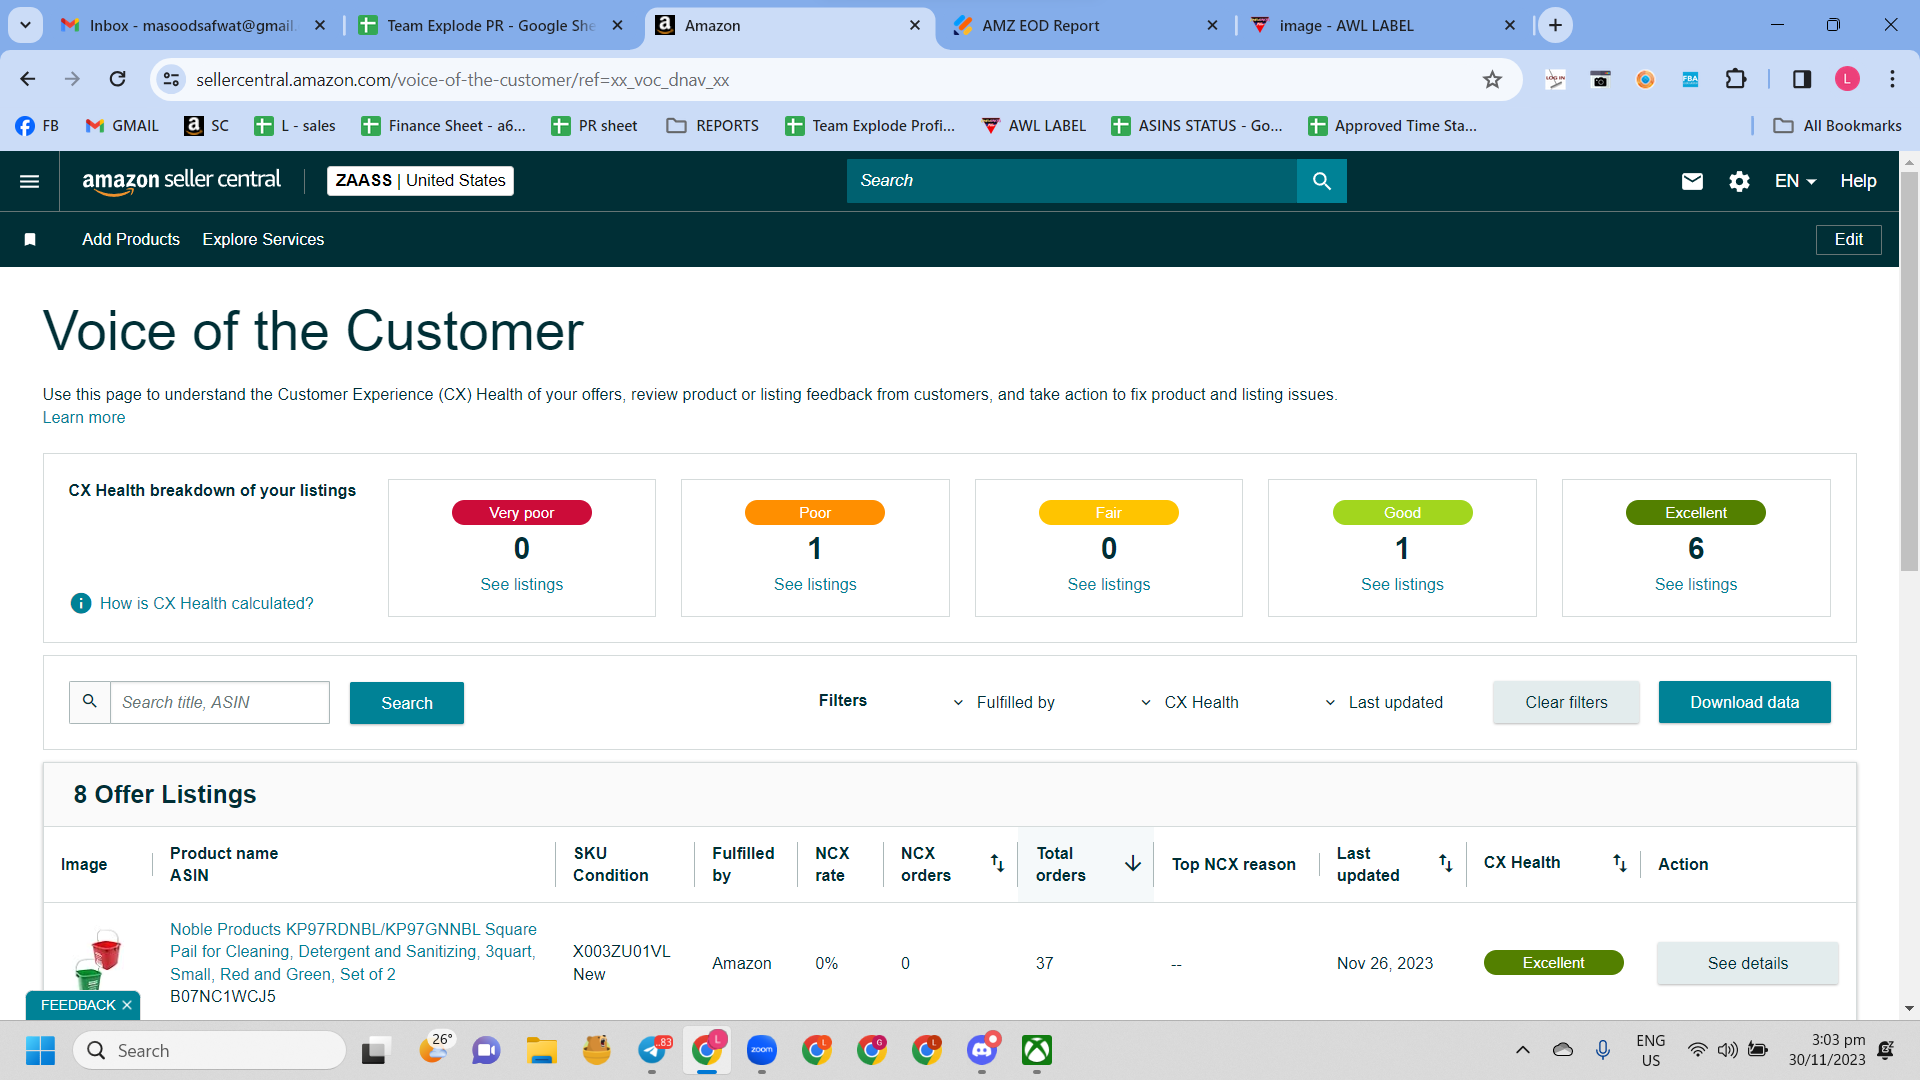Toggle the Chrome side panel icon
Viewport: 1920px width, 1080px height.
click(x=1802, y=79)
